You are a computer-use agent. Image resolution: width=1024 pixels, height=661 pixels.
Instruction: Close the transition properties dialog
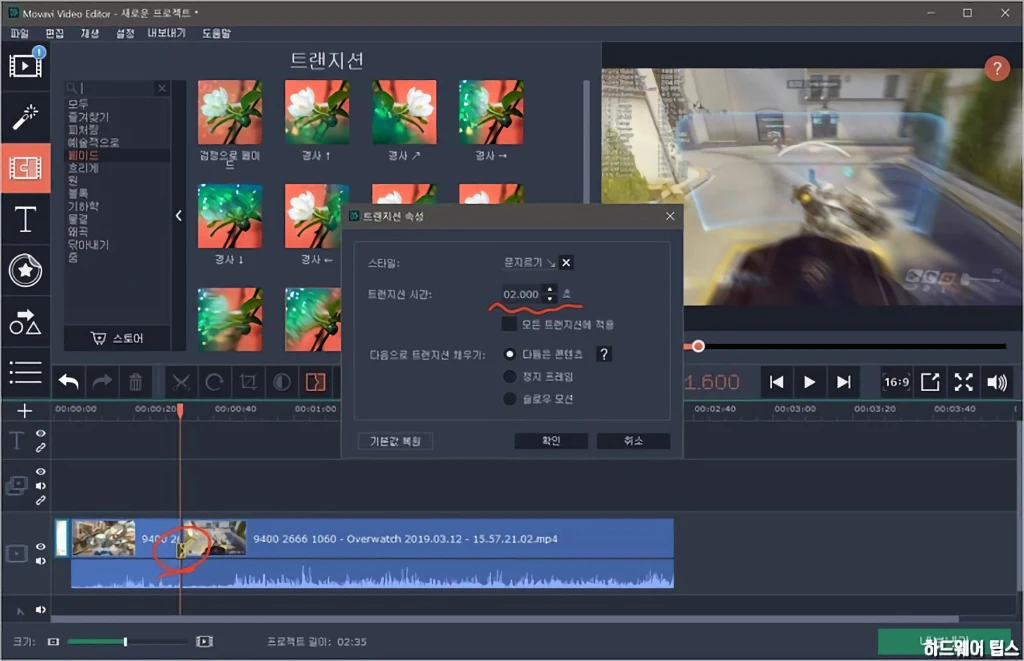pyautogui.click(x=670, y=216)
